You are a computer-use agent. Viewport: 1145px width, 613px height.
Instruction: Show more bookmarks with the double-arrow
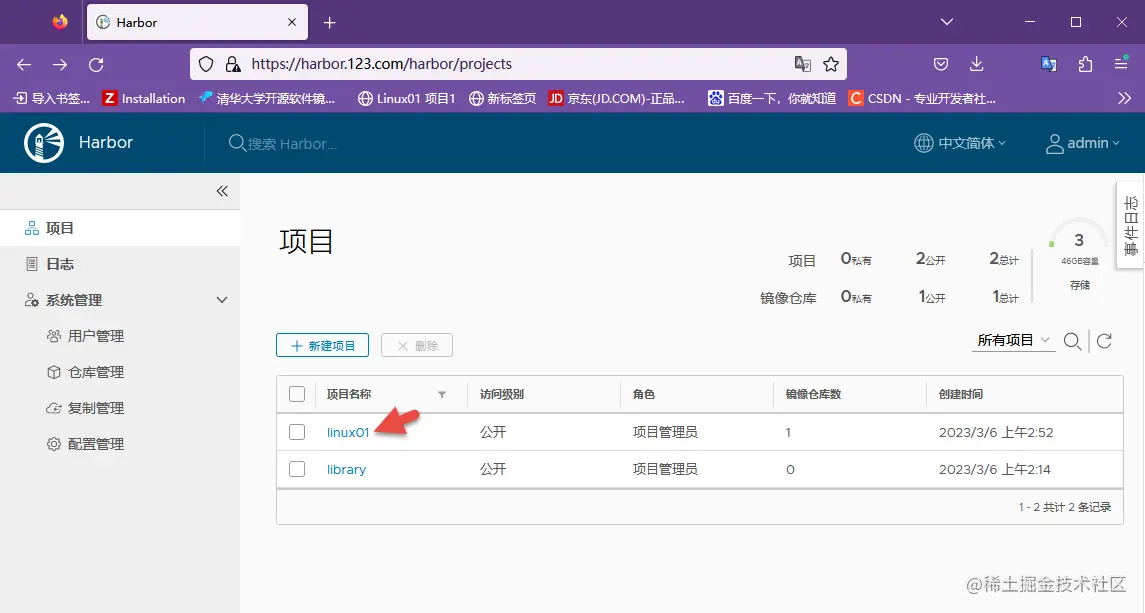(x=1125, y=99)
